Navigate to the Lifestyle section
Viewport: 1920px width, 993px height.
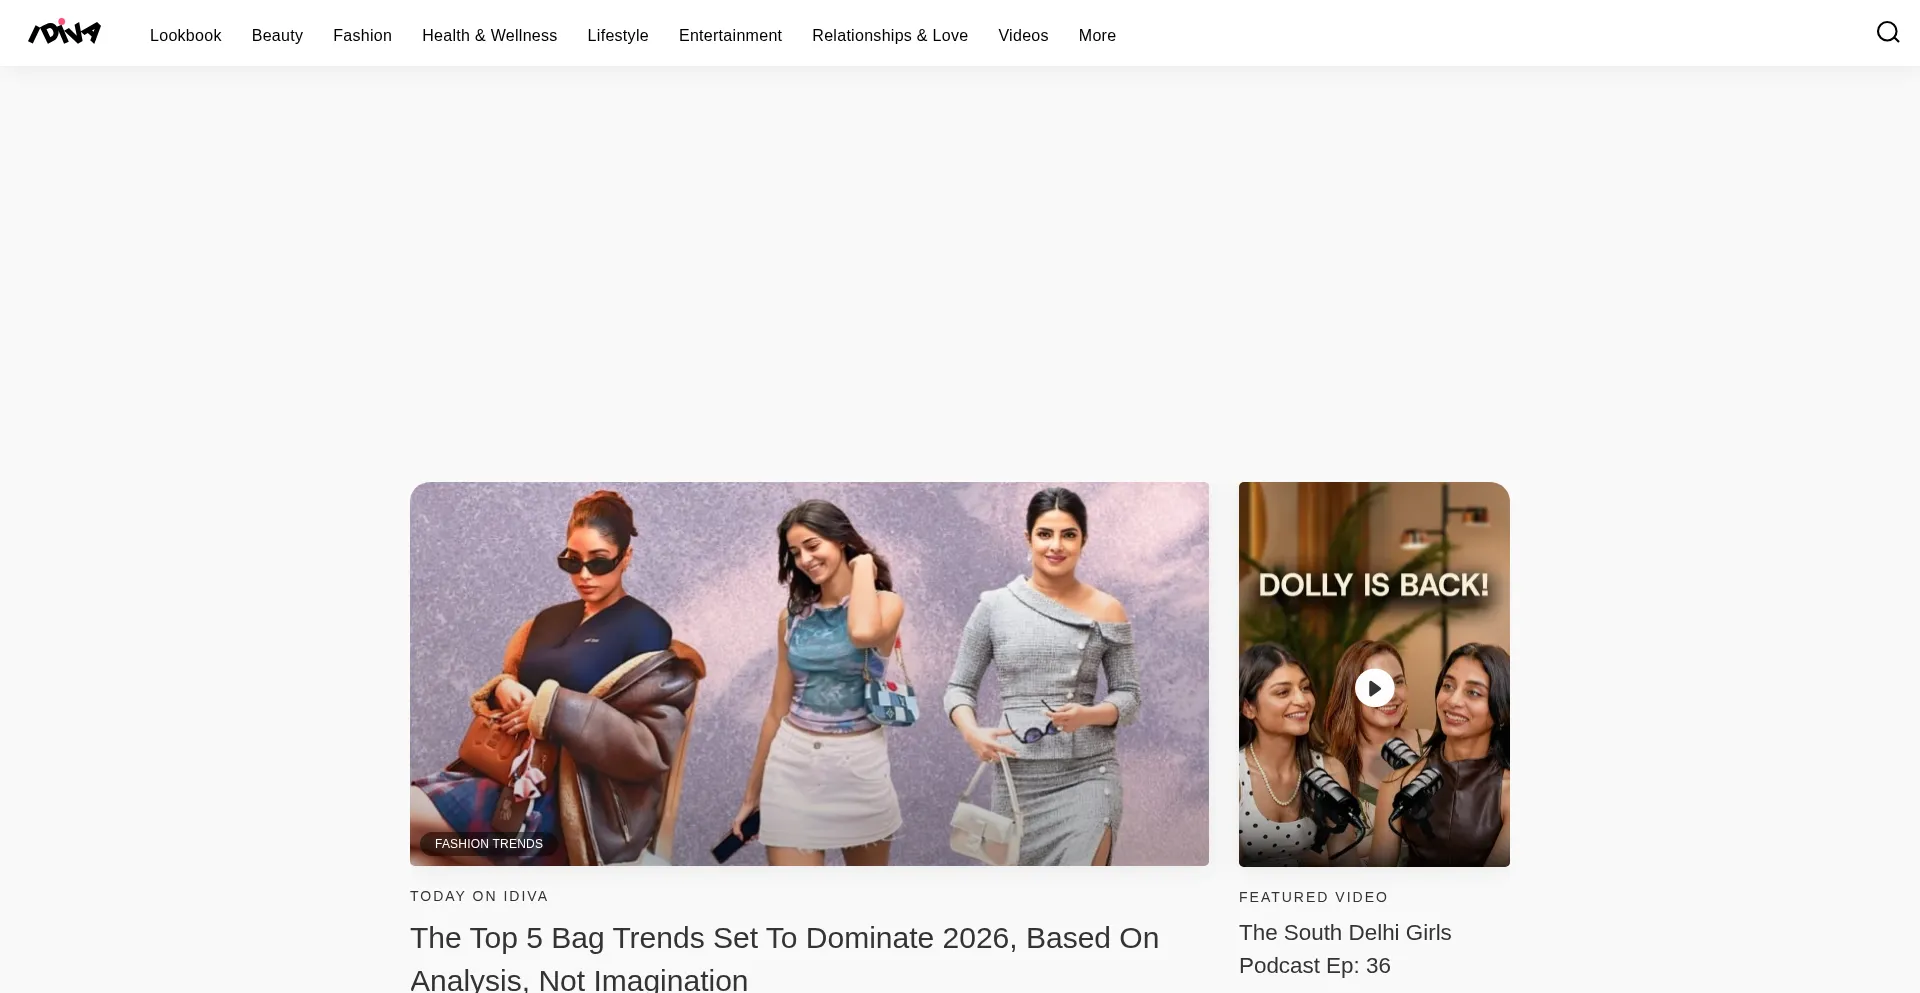click(x=617, y=35)
